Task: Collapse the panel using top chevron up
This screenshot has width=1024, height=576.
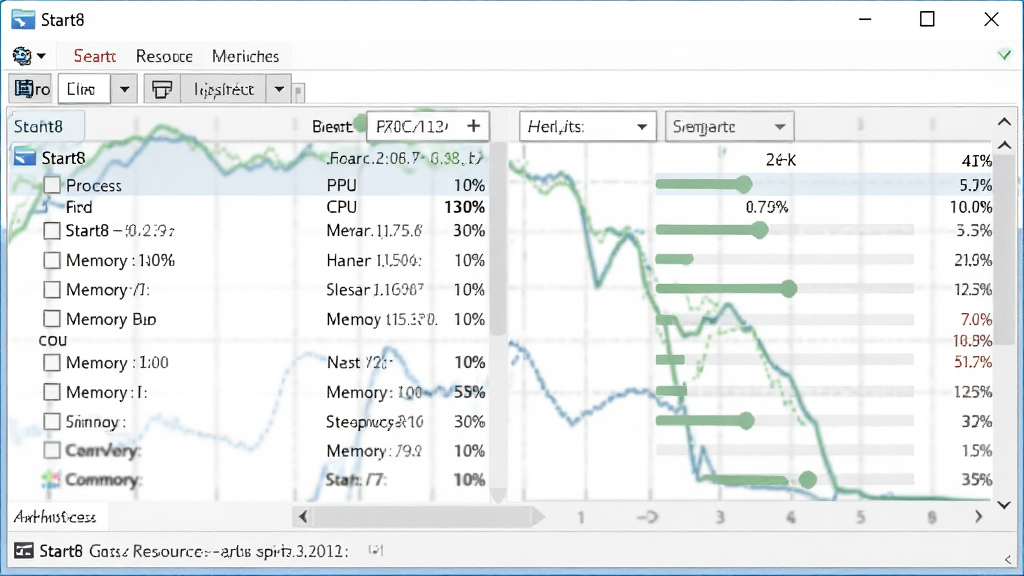Action: pyautogui.click(x=1004, y=121)
